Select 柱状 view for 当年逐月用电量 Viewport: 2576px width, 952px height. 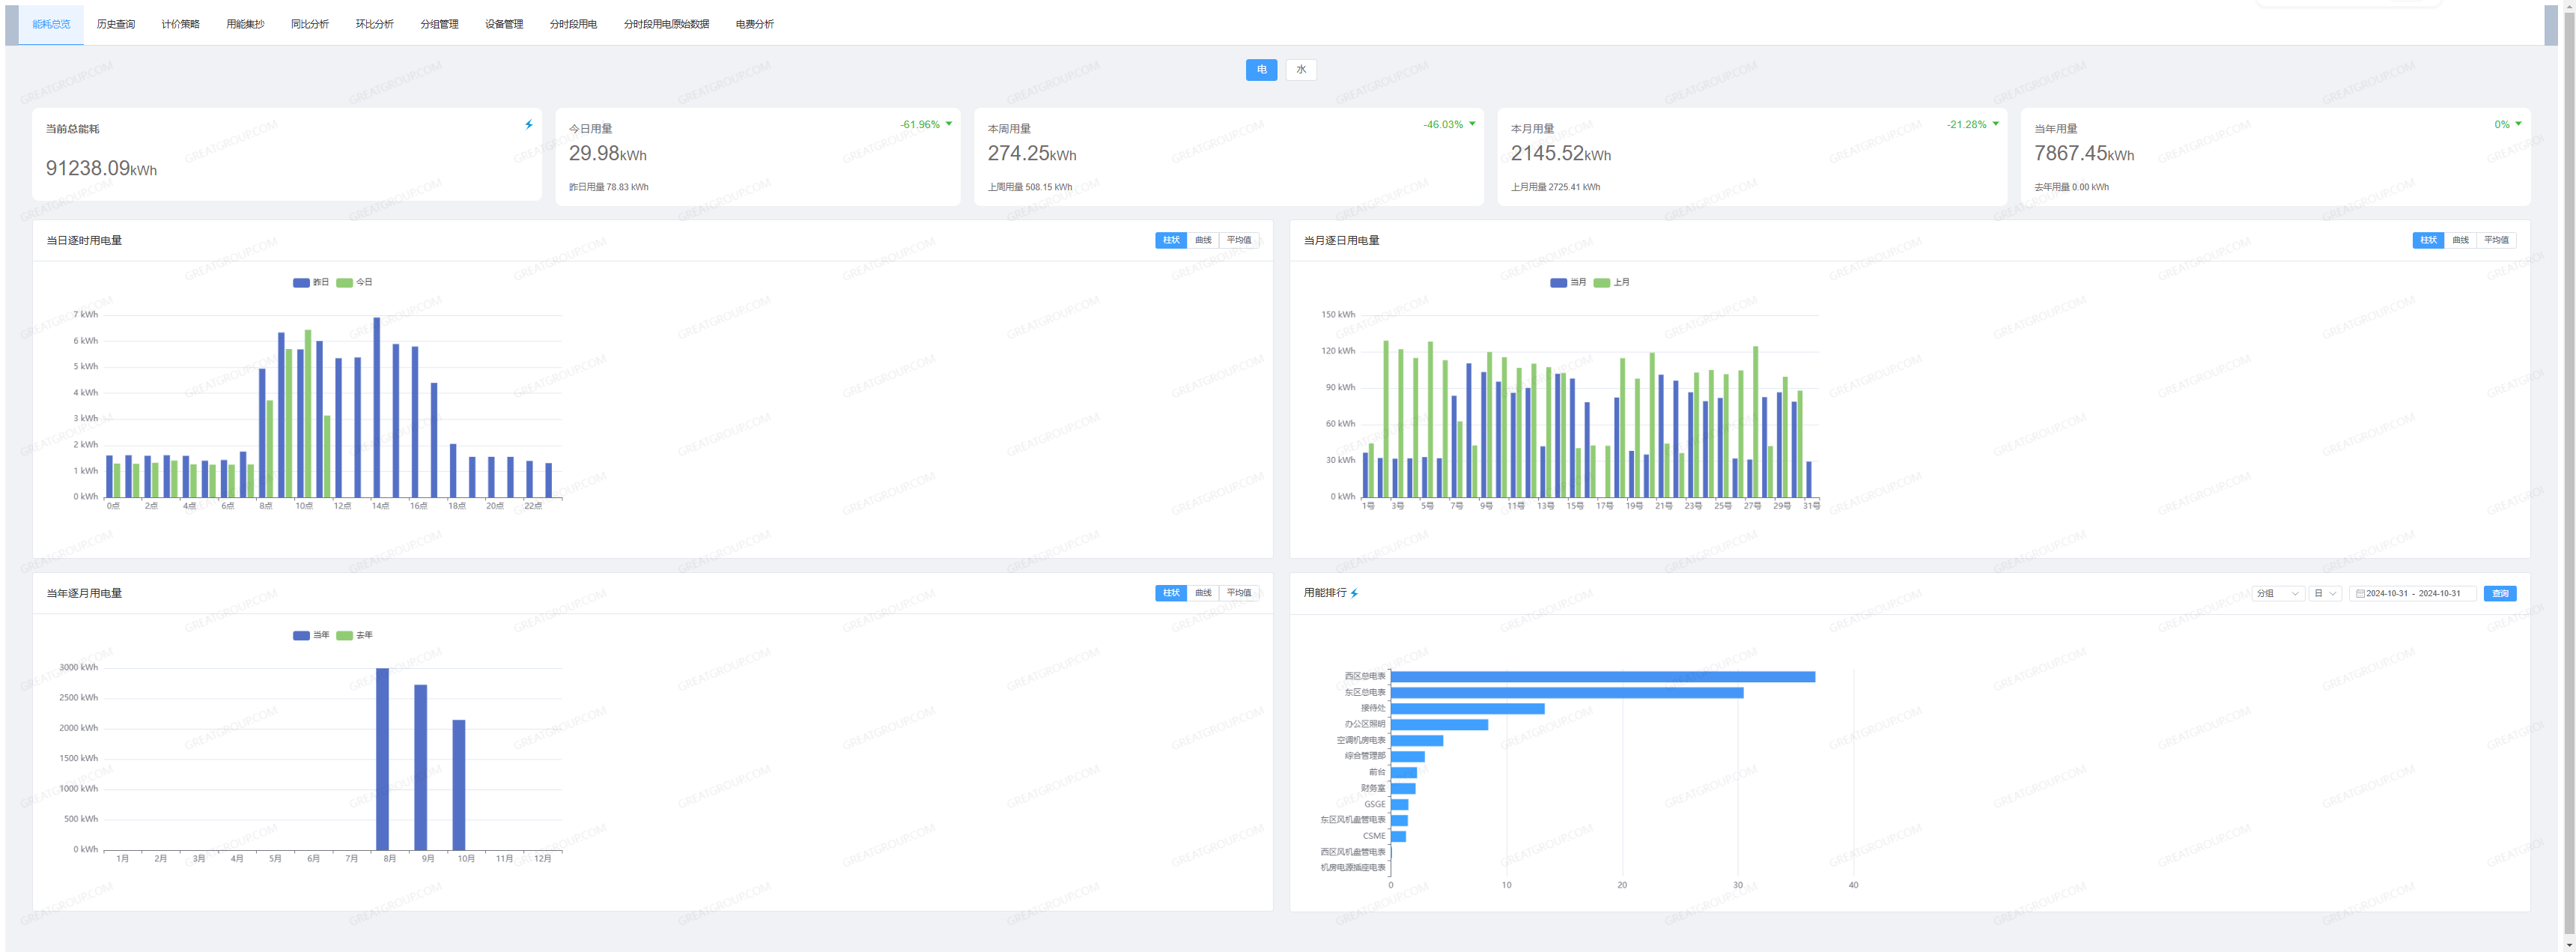point(1171,594)
